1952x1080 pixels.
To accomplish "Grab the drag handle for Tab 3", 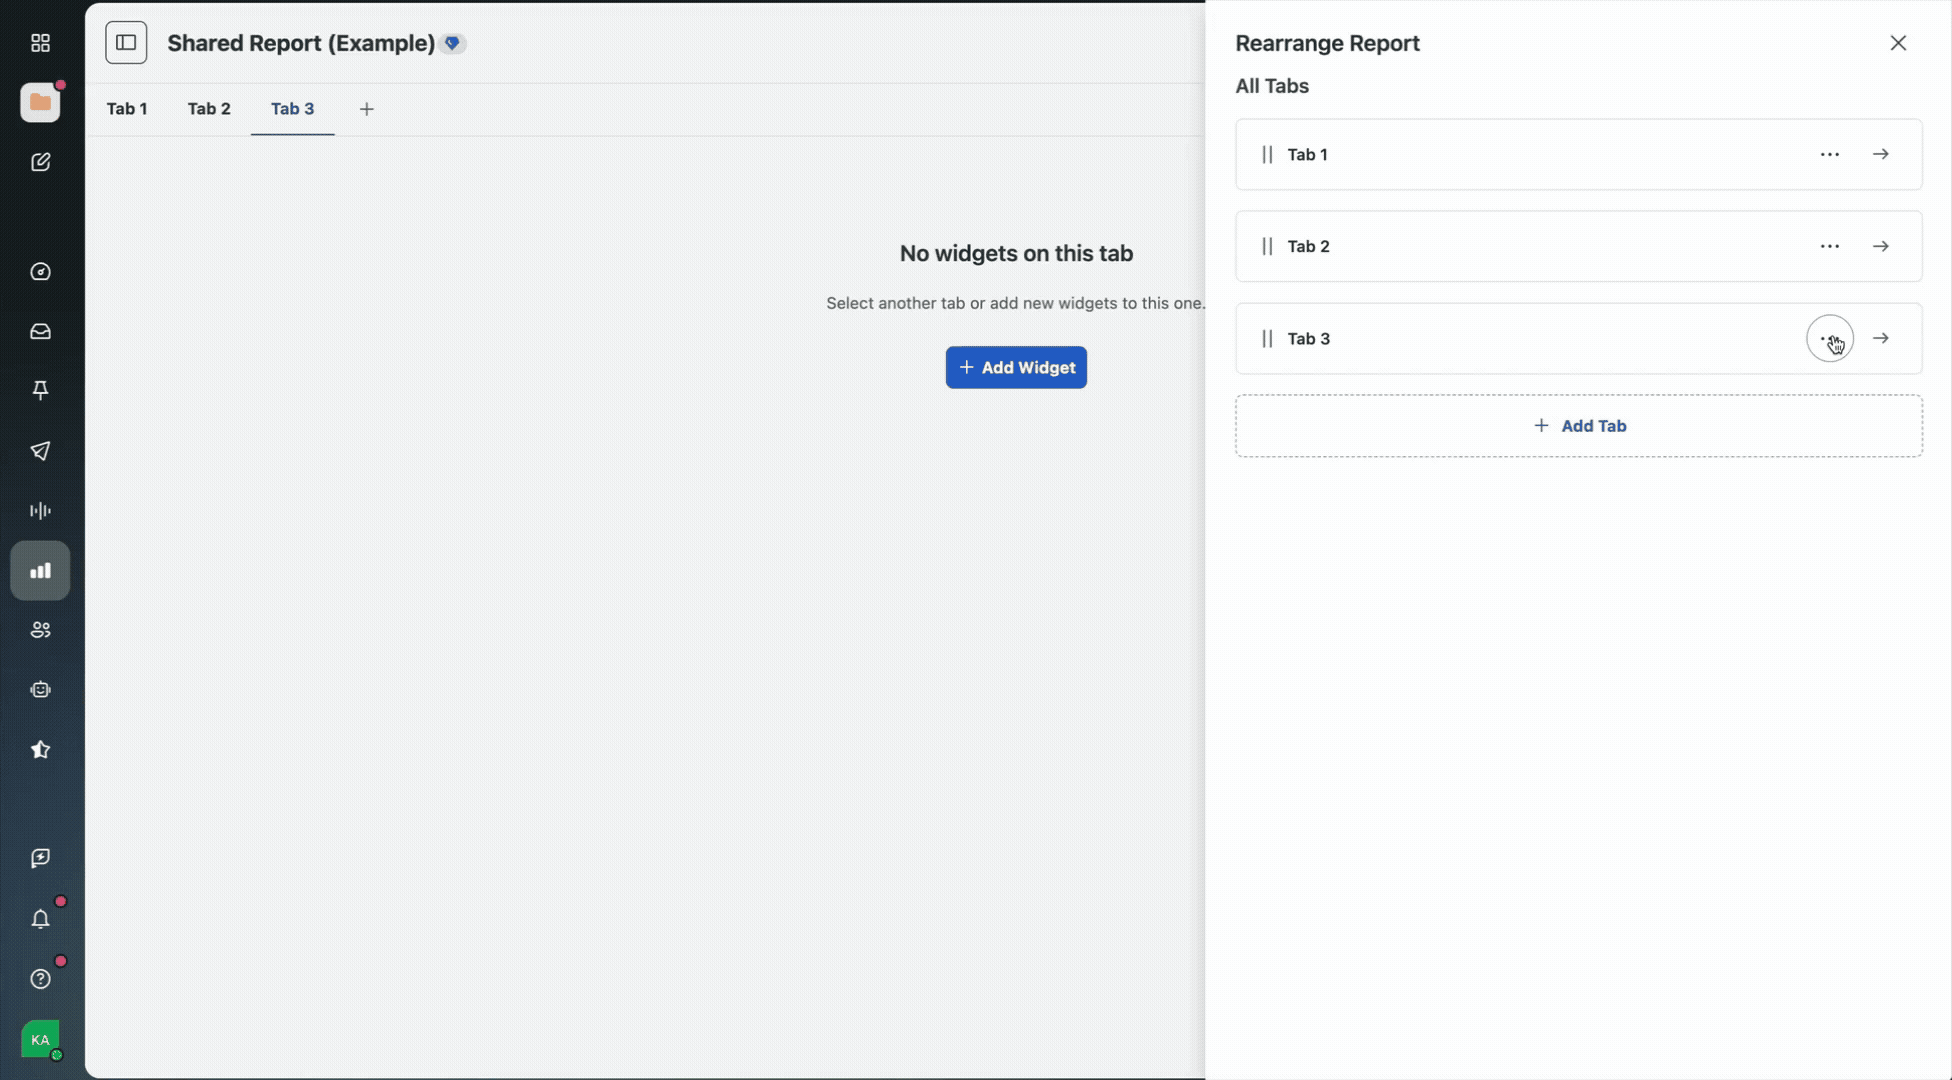I will 1267,339.
